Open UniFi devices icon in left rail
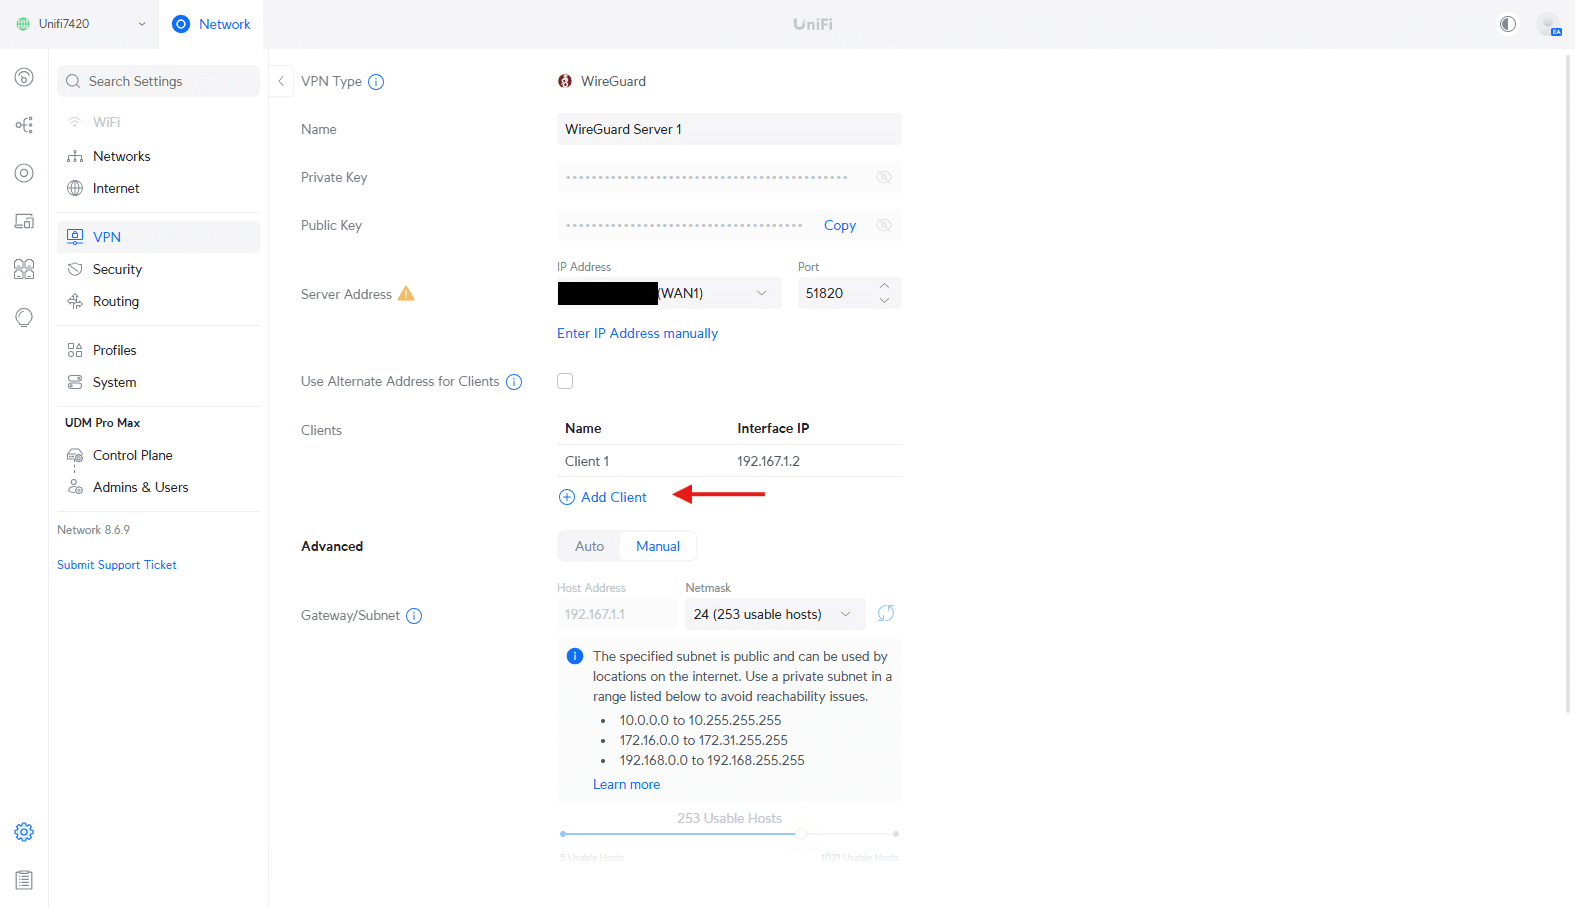Image resolution: width=1575 pixels, height=908 pixels. pyautogui.click(x=24, y=173)
